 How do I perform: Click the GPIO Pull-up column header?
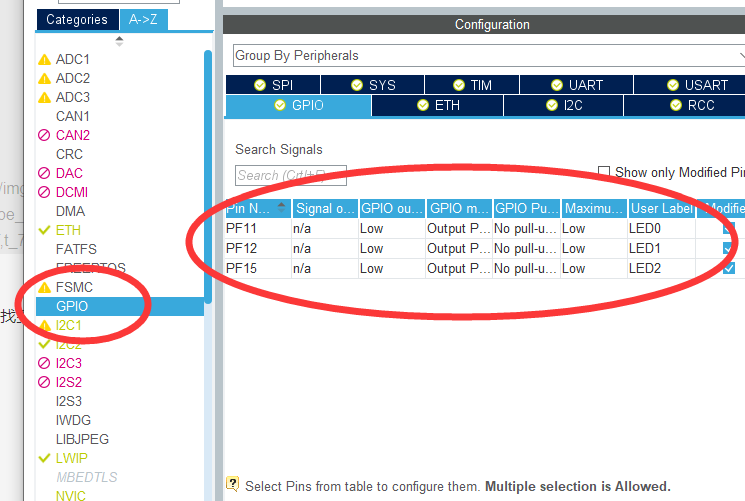(527, 208)
